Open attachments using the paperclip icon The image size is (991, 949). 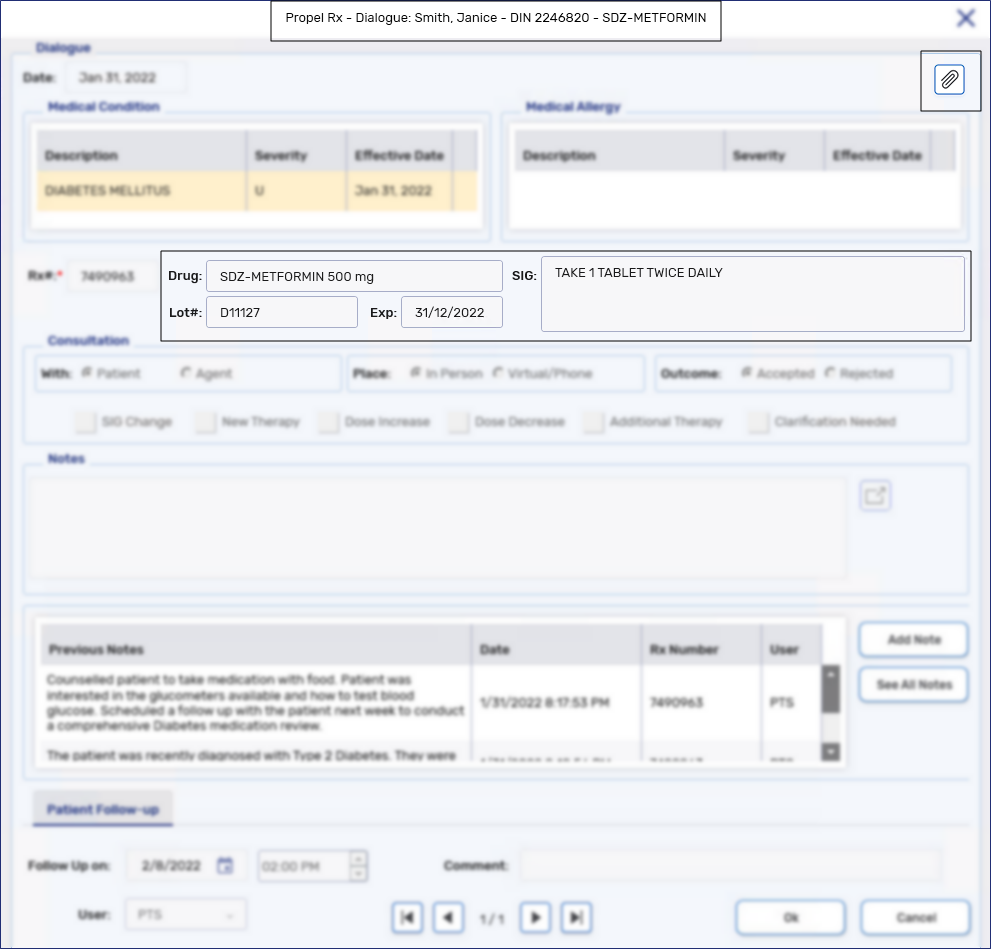[949, 80]
